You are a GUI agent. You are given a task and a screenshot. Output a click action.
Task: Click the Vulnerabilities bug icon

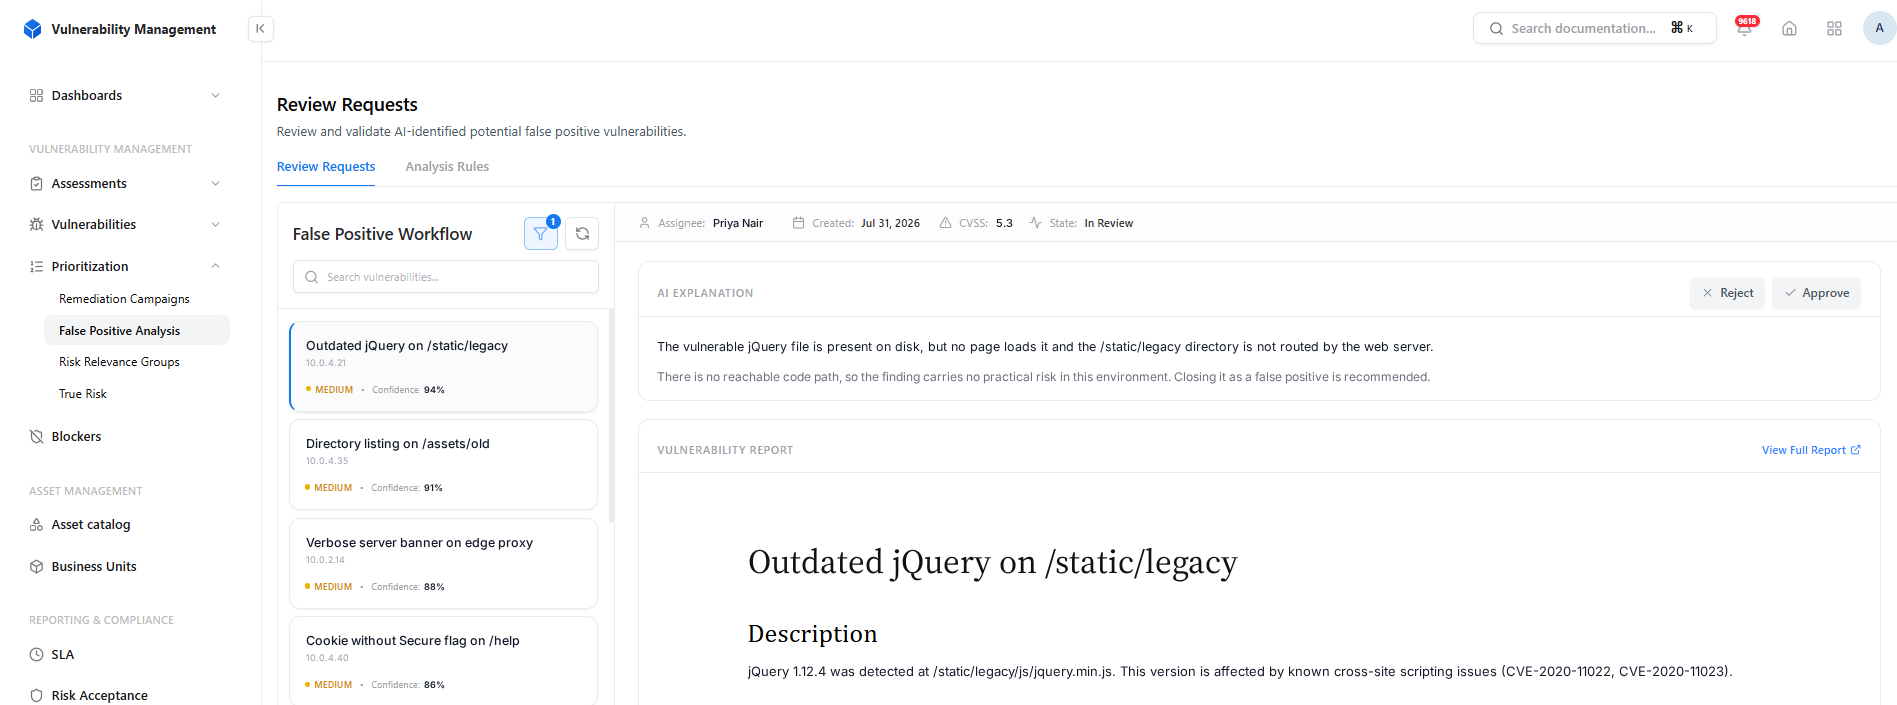coord(37,225)
